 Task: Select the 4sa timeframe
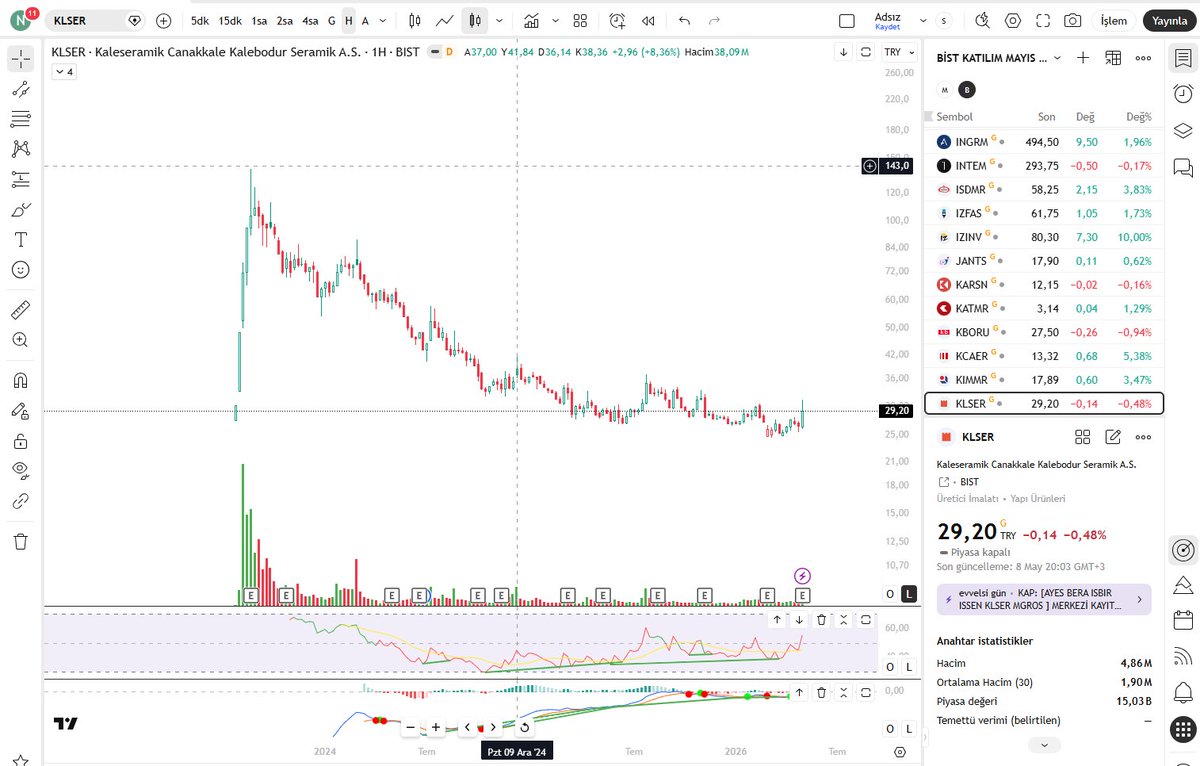311,20
